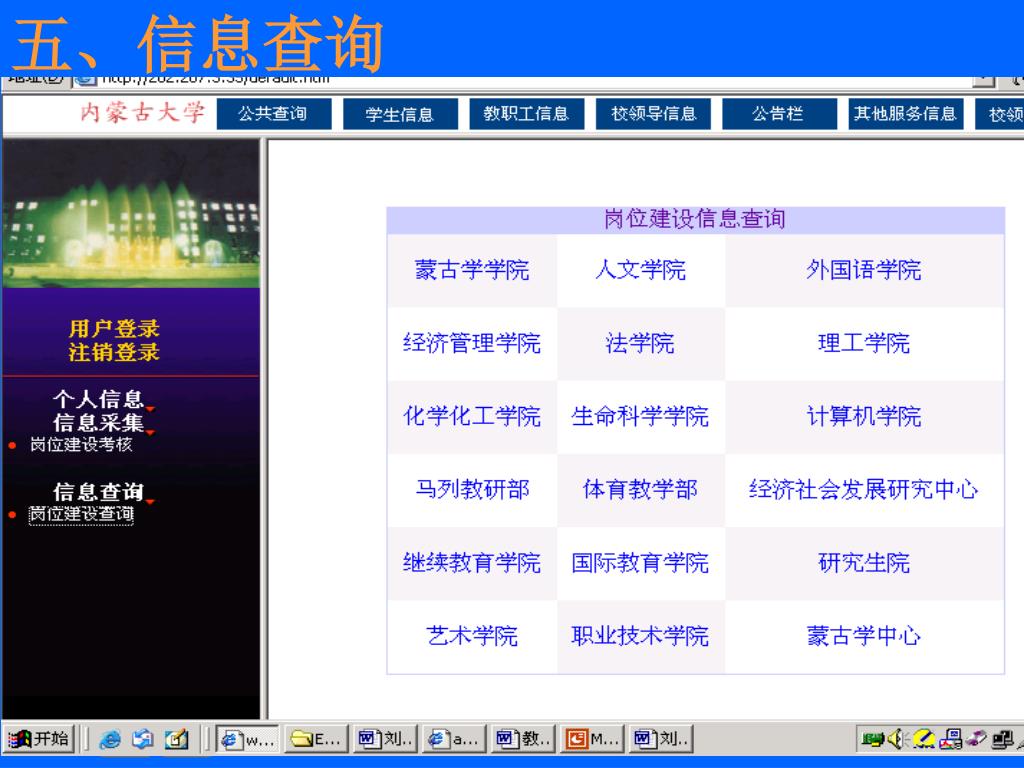Viewport: 1024px width, 768px height.
Task: Open the 蒙古学学院 link
Action: (472, 270)
